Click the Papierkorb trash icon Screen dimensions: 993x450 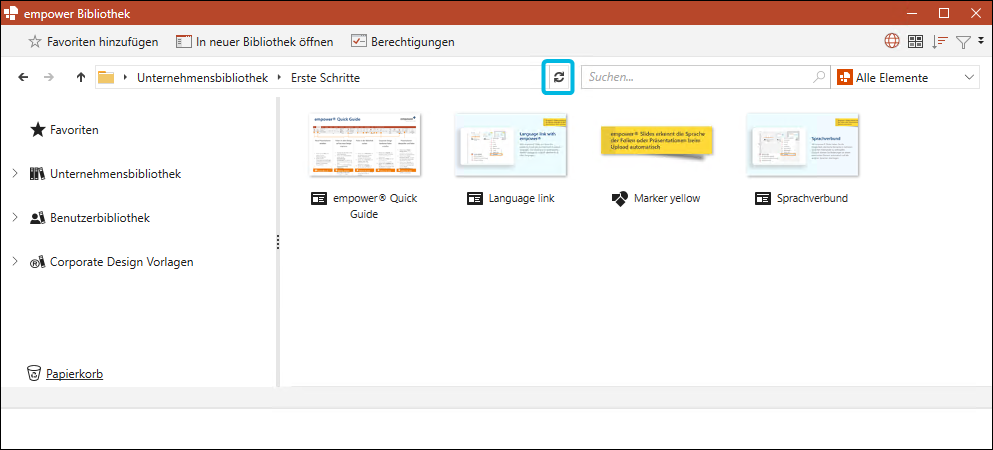34,373
